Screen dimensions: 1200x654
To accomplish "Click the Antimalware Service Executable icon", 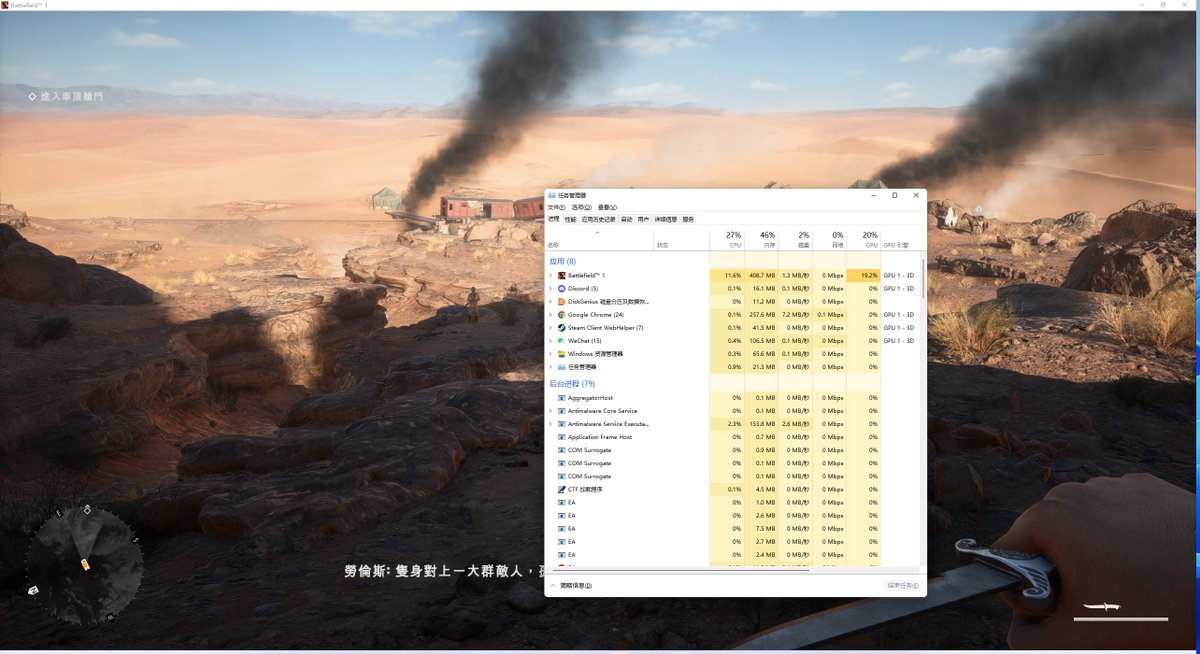I will coord(562,424).
